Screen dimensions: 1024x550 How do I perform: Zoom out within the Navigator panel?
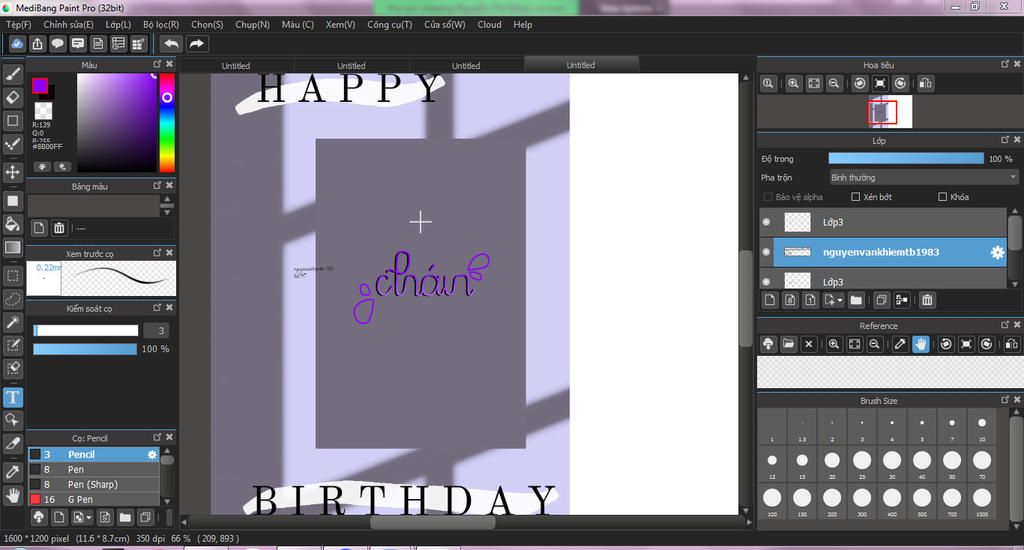(834, 84)
